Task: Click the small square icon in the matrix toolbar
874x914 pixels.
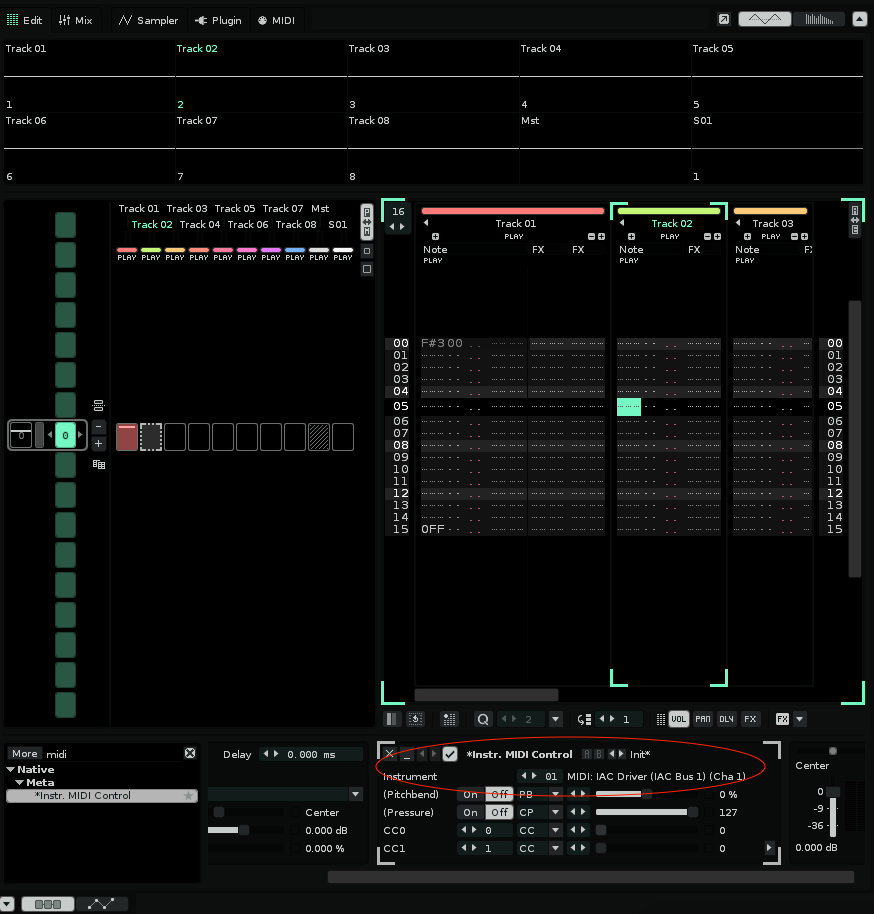Action: click(x=367, y=251)
